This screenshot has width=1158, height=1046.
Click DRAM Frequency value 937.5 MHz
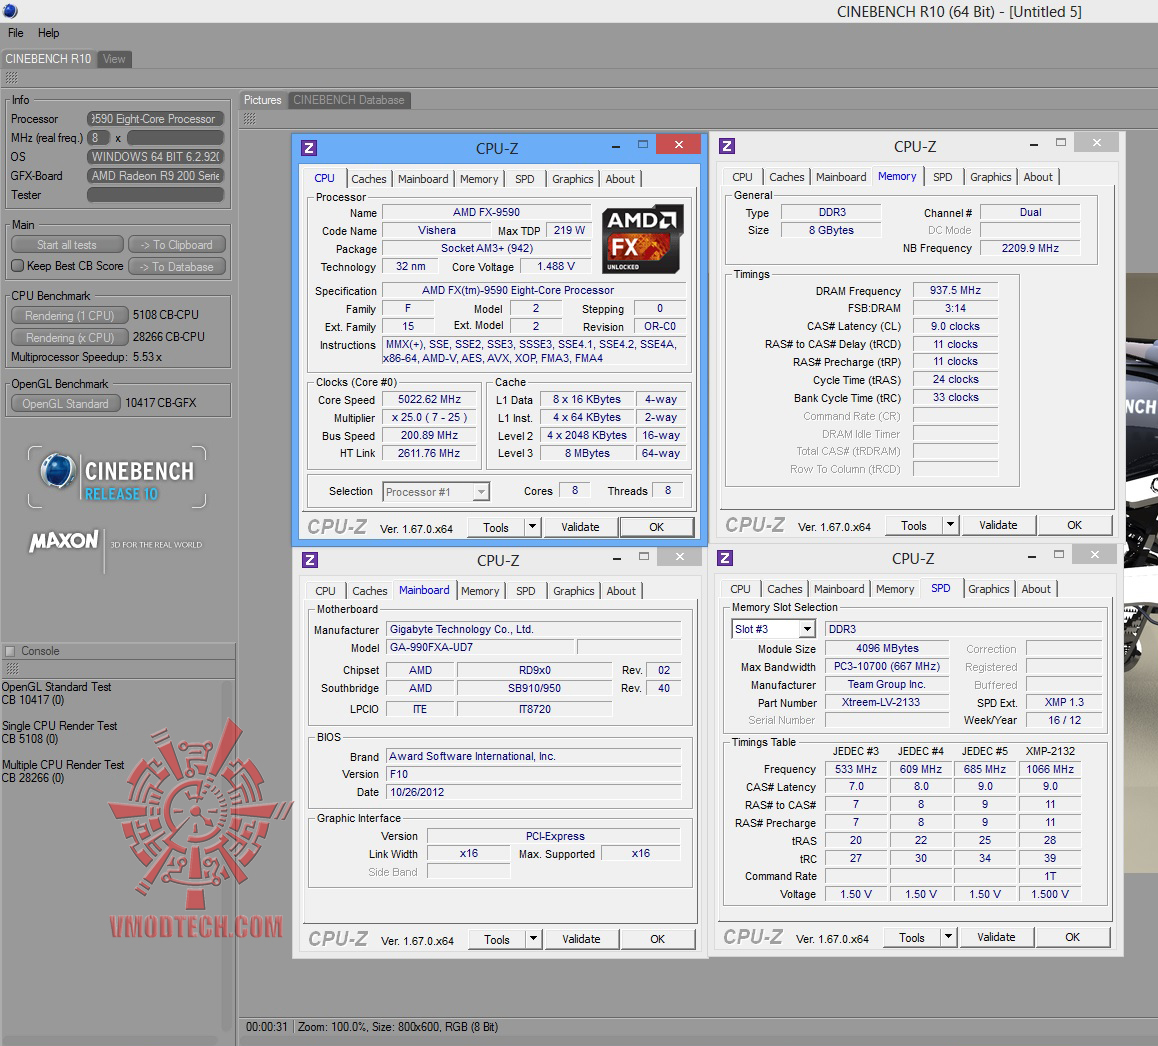955,290
